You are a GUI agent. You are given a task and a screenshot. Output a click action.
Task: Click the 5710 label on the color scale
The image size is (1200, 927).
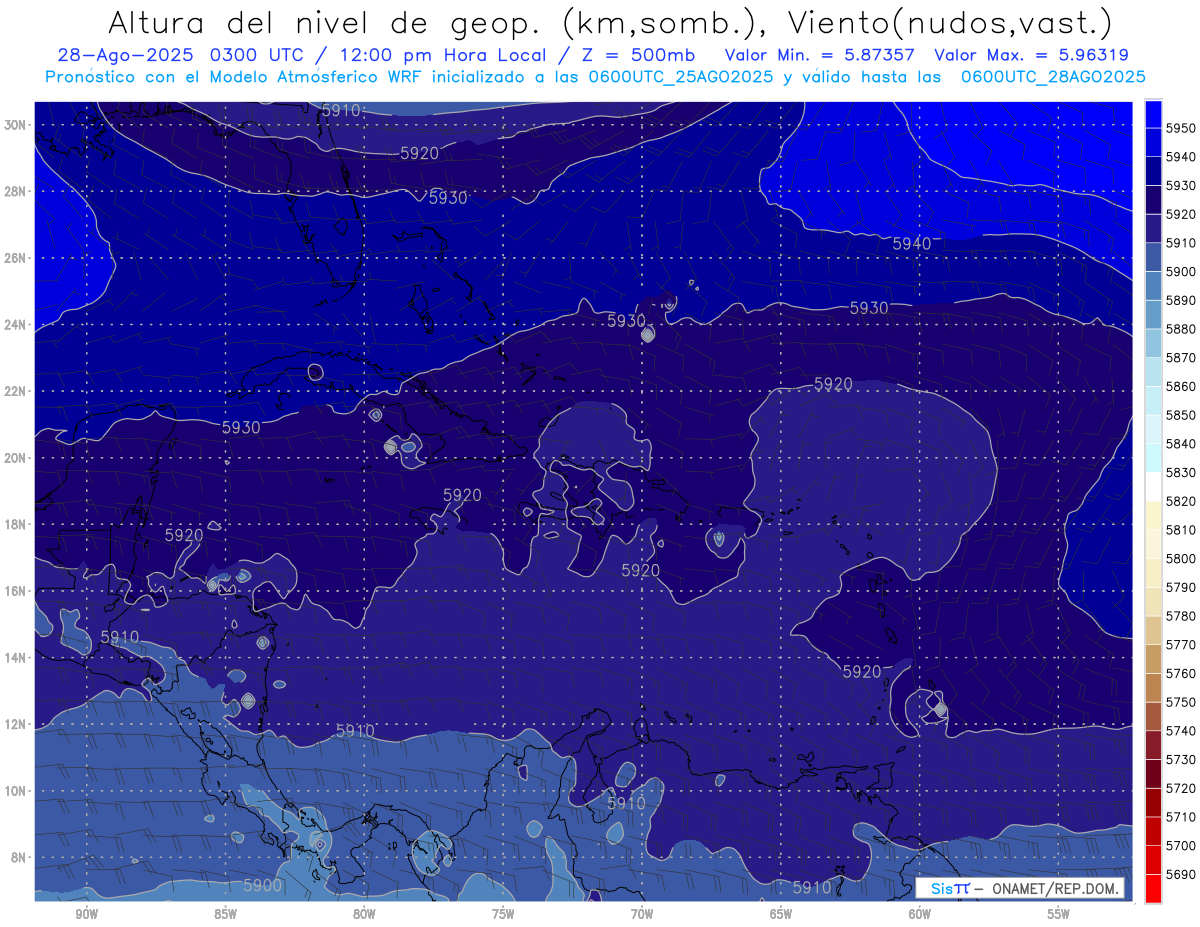1181,816
